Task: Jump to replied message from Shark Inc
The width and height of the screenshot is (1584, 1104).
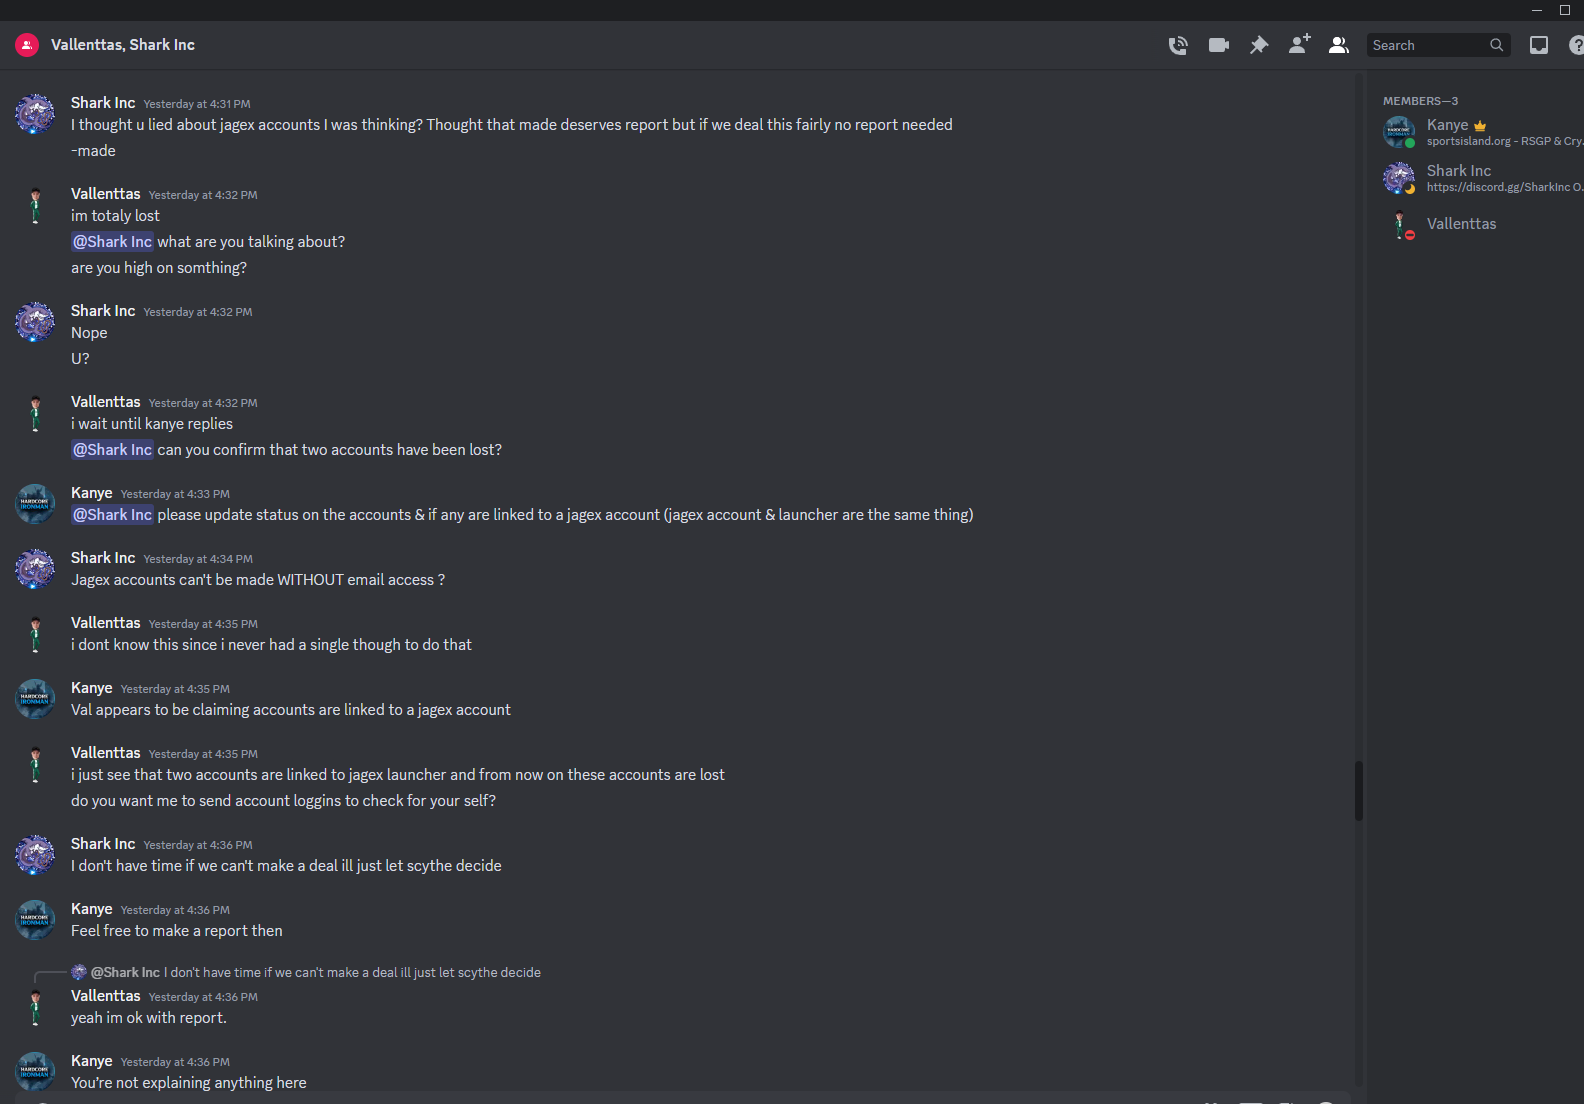Action: tap(316, 972)
